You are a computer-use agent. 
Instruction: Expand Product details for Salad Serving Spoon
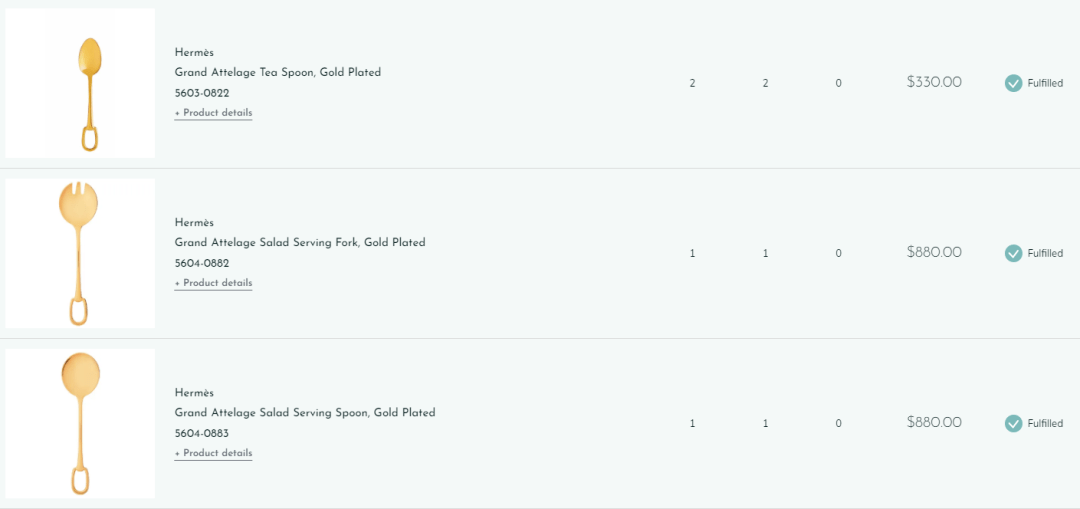click(213, 453)
